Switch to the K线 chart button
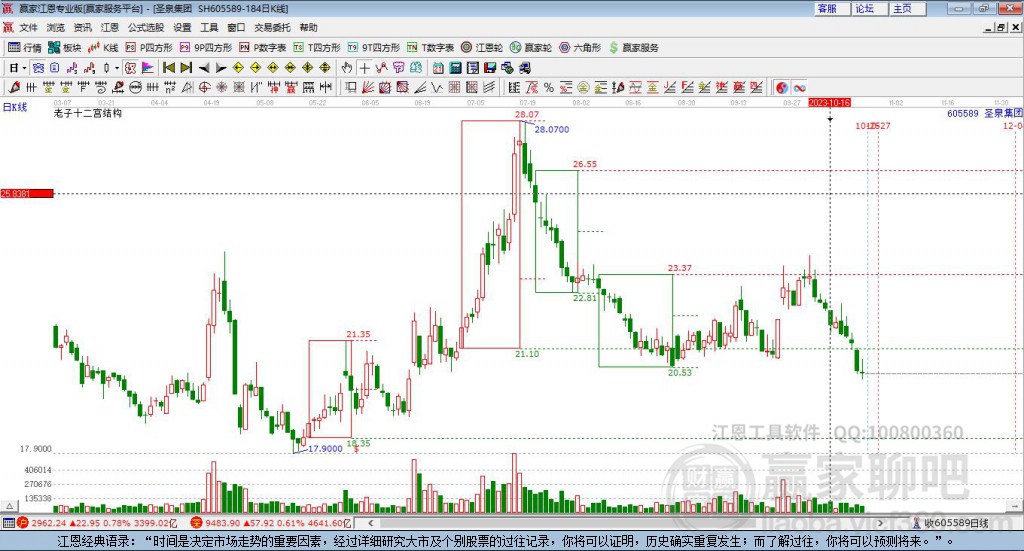The image size is (1024, 551). coord(103,48)
